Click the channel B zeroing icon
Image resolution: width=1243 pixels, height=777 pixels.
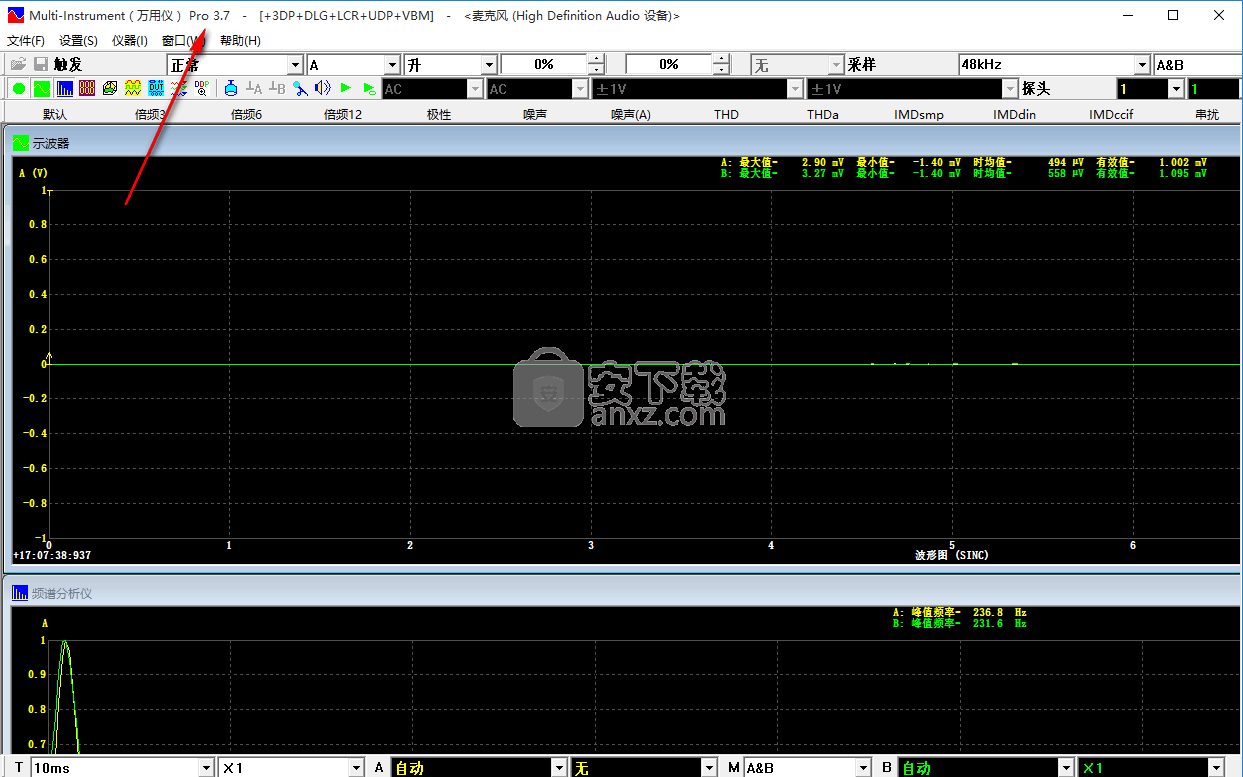pos(277,89)
